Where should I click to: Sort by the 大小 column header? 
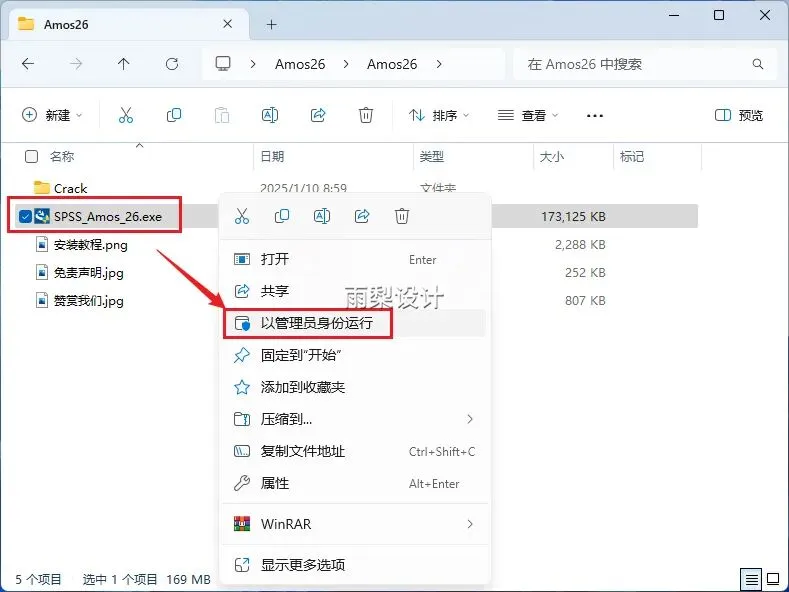point(552,157)
